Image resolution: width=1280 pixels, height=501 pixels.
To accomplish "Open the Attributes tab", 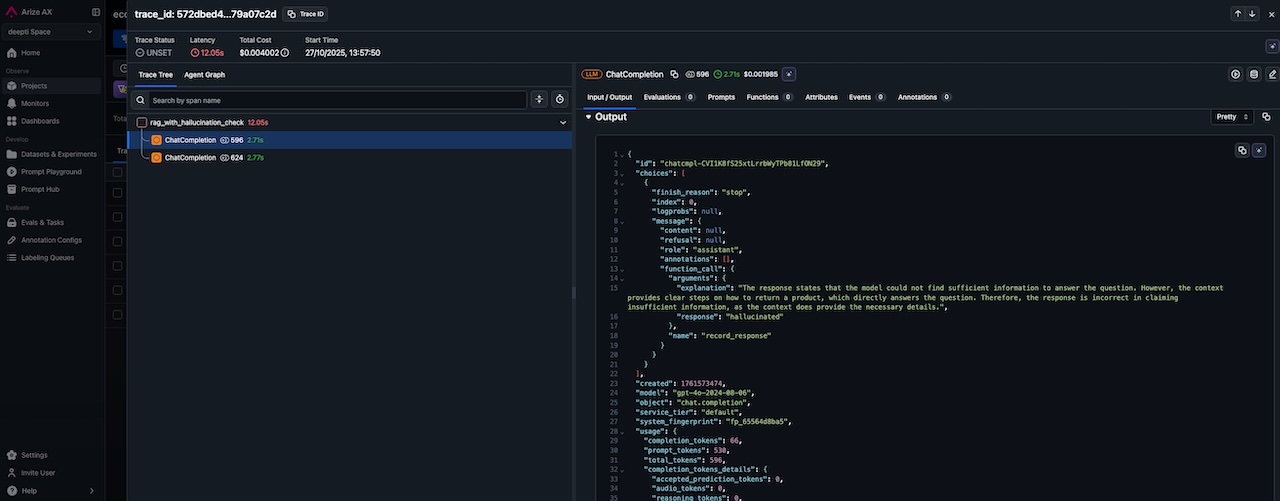I will 821,97.
